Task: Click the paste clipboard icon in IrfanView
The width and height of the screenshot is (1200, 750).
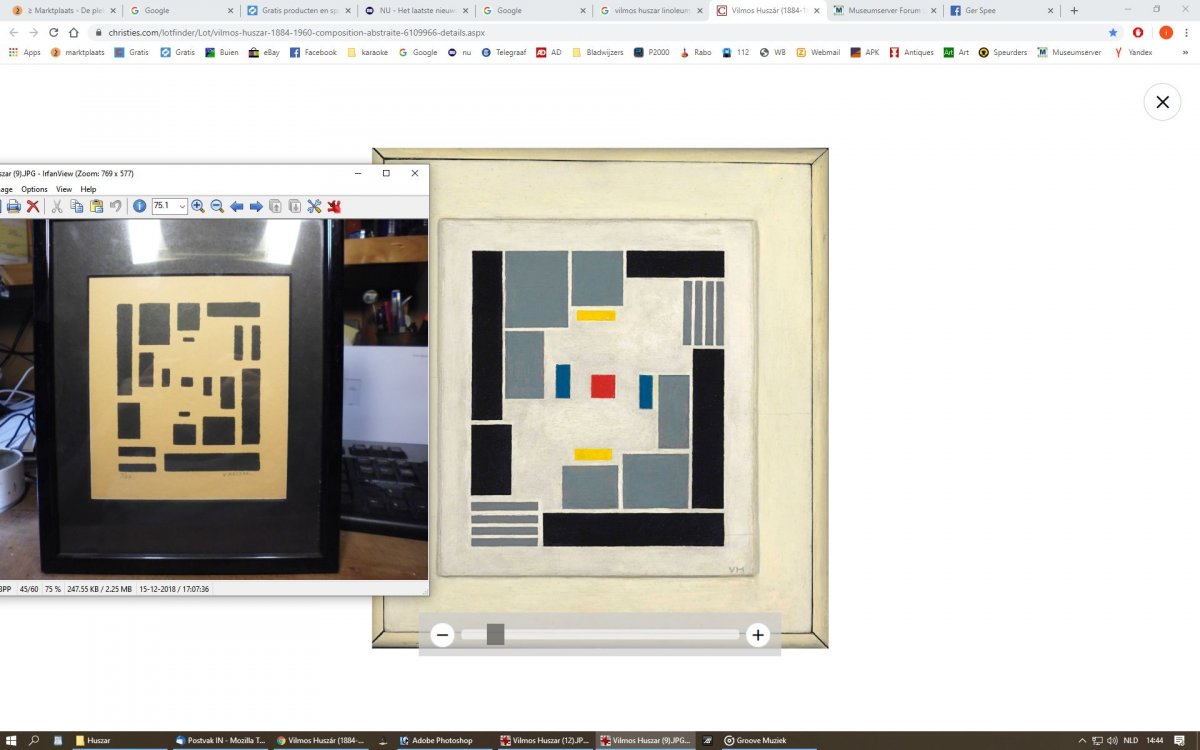Action: 96,206
